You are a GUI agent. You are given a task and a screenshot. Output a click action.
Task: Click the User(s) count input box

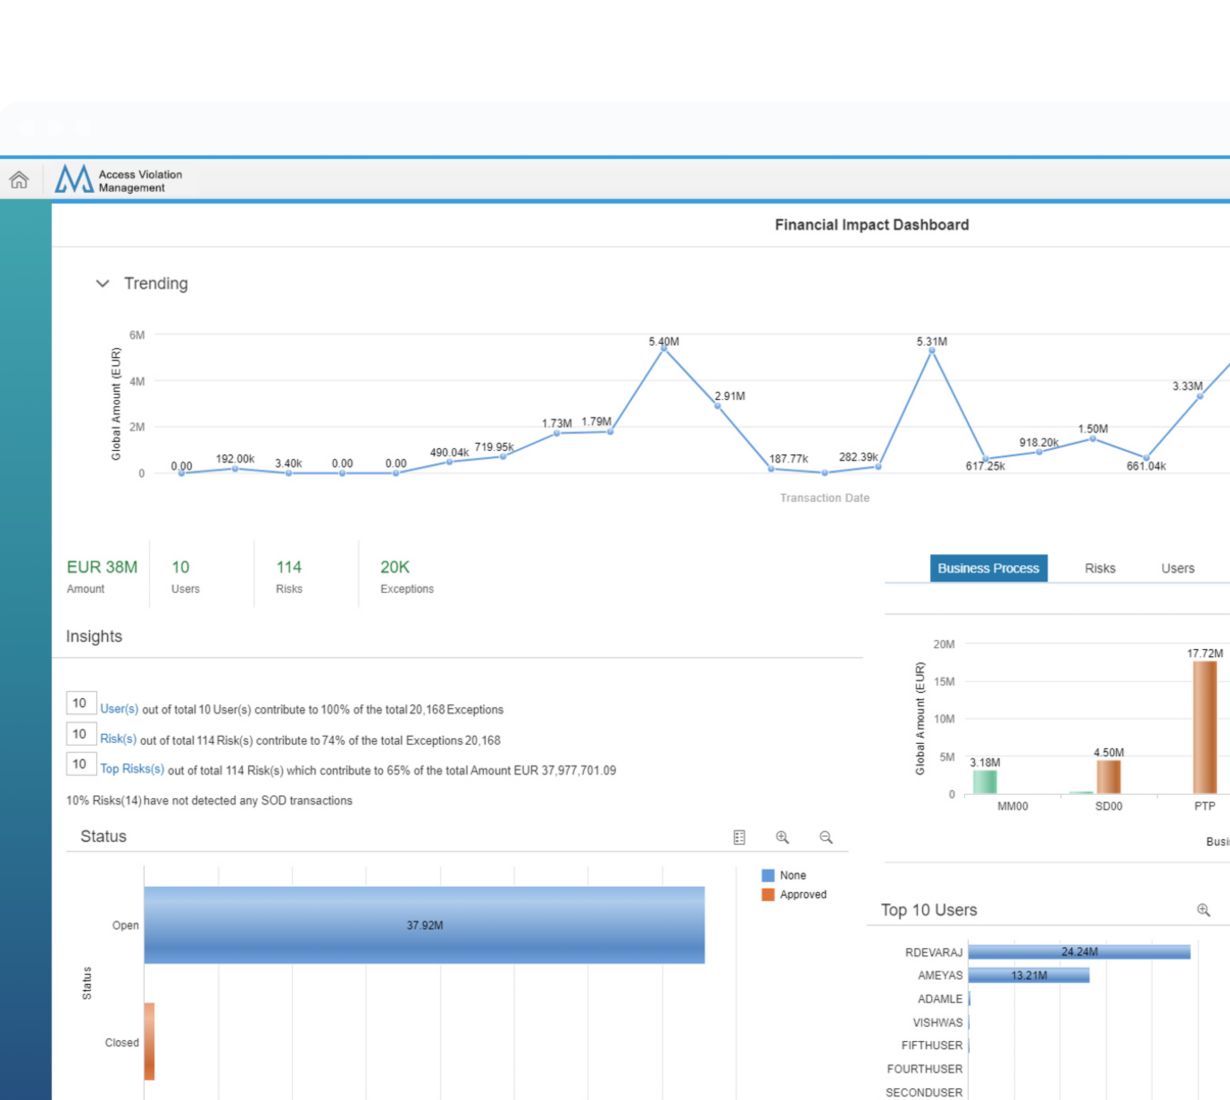click(x=80, y=703)
